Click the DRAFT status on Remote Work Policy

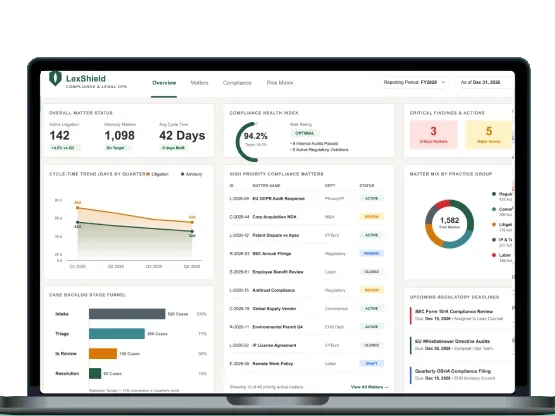point(372,364)
